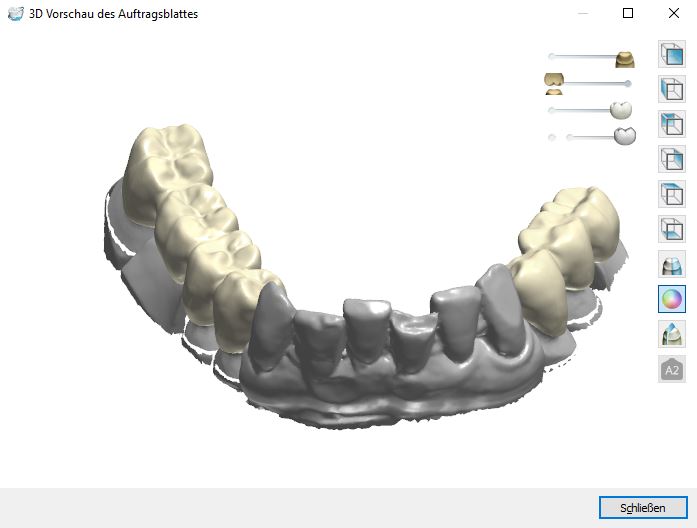Switch to left-face cube view
Screen dimensions: 697x528
pyautogui.click(x=672, y=89)
